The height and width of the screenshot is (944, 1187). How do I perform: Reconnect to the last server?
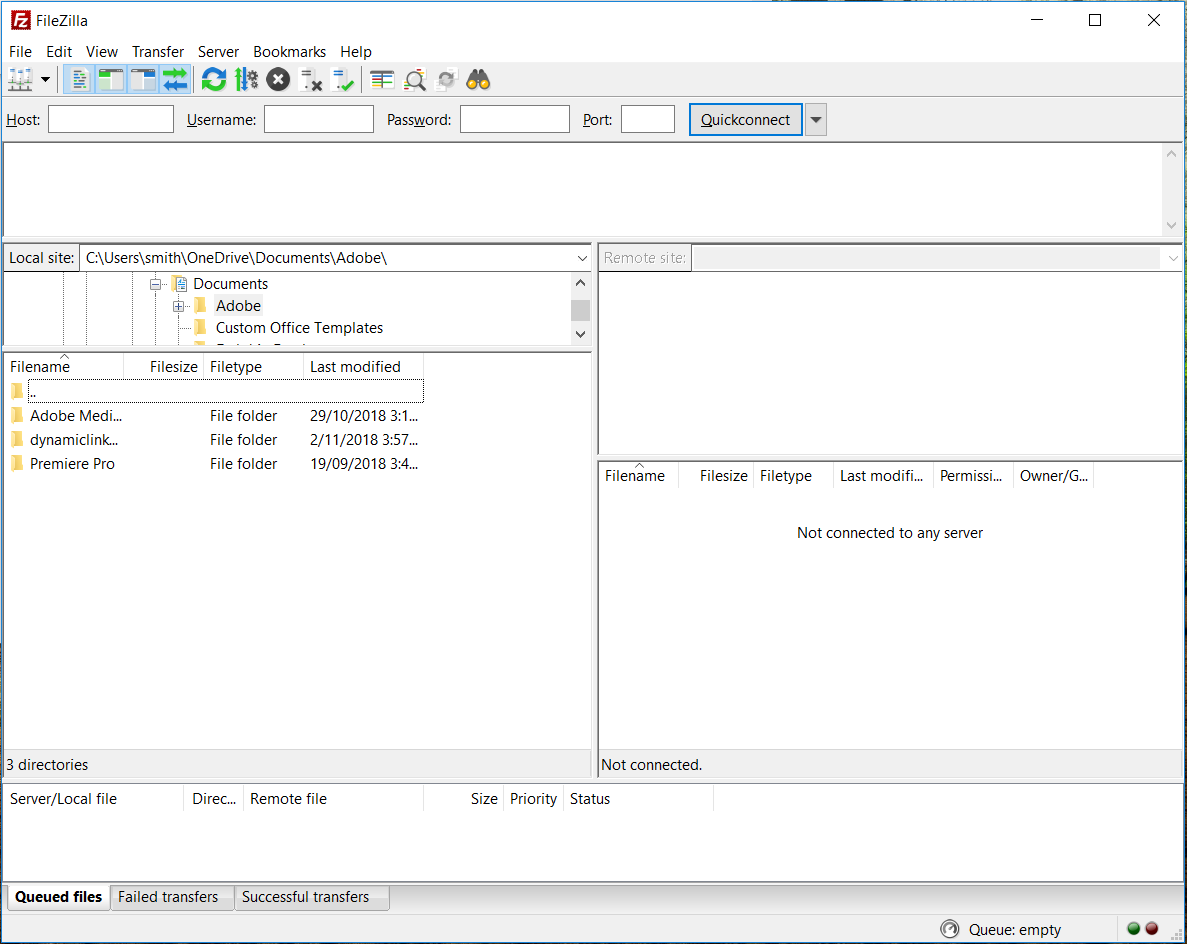(342, 79)
